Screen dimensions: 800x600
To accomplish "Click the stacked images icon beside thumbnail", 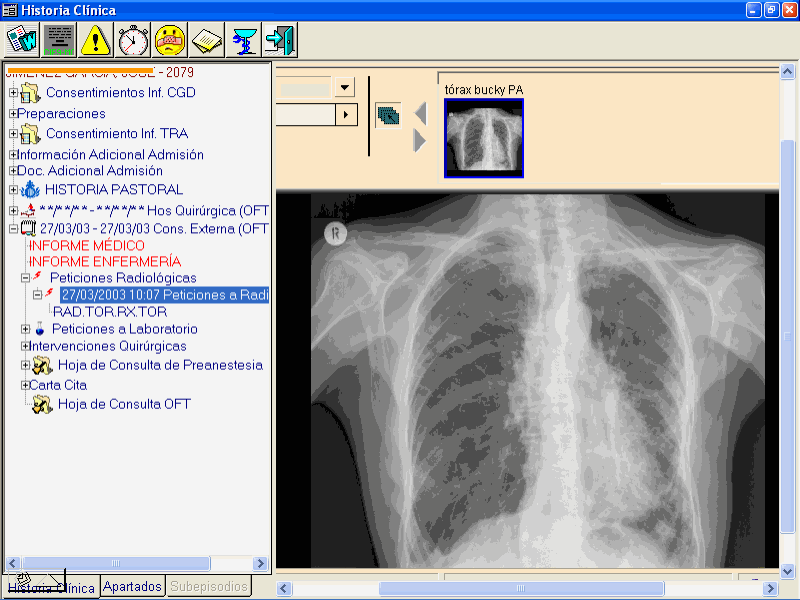I will coord(387,116).
